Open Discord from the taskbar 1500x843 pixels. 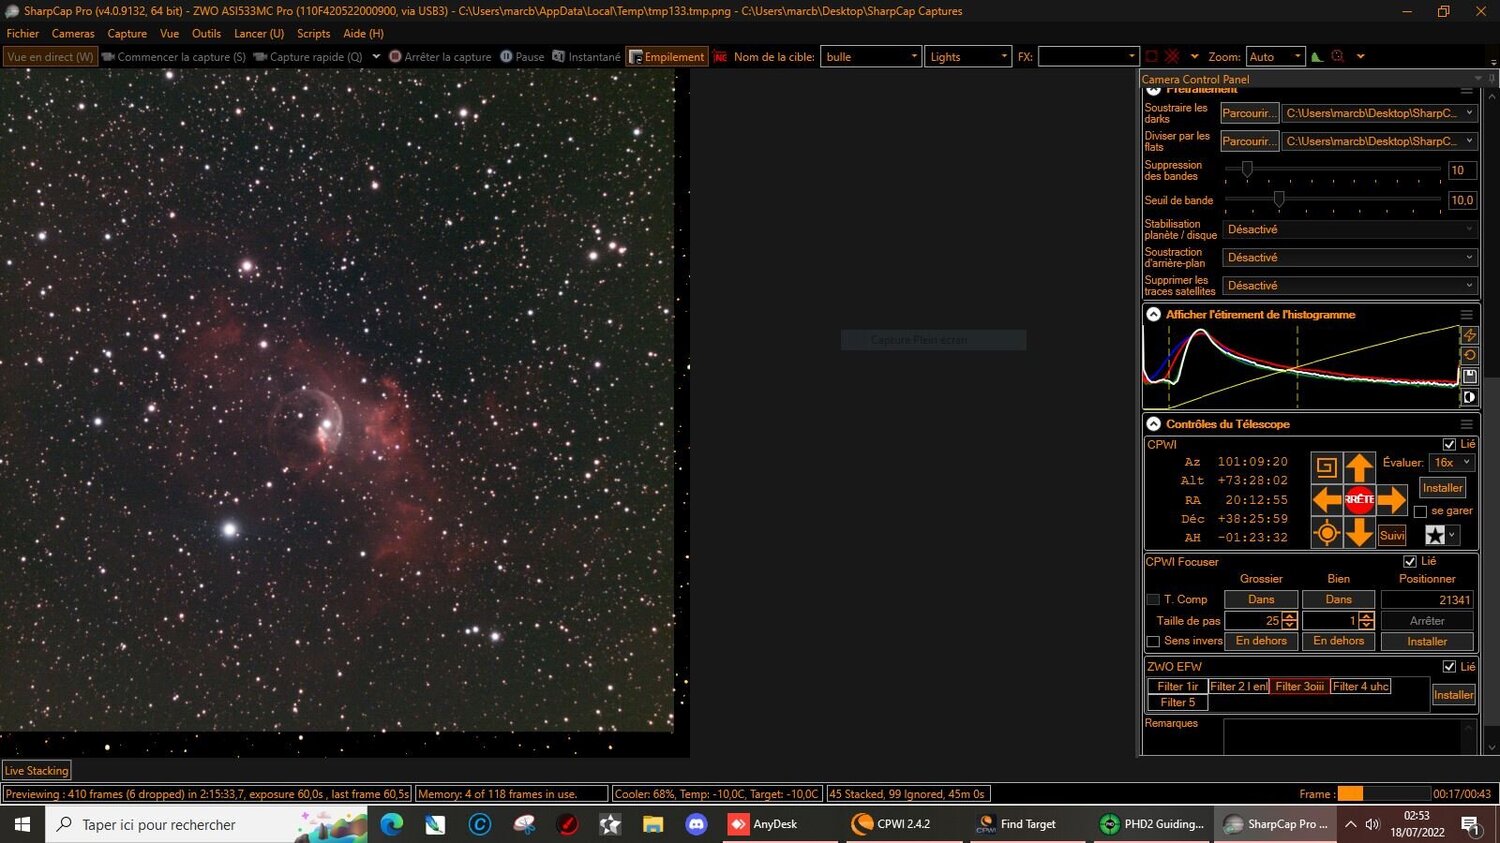click(696, 824)
